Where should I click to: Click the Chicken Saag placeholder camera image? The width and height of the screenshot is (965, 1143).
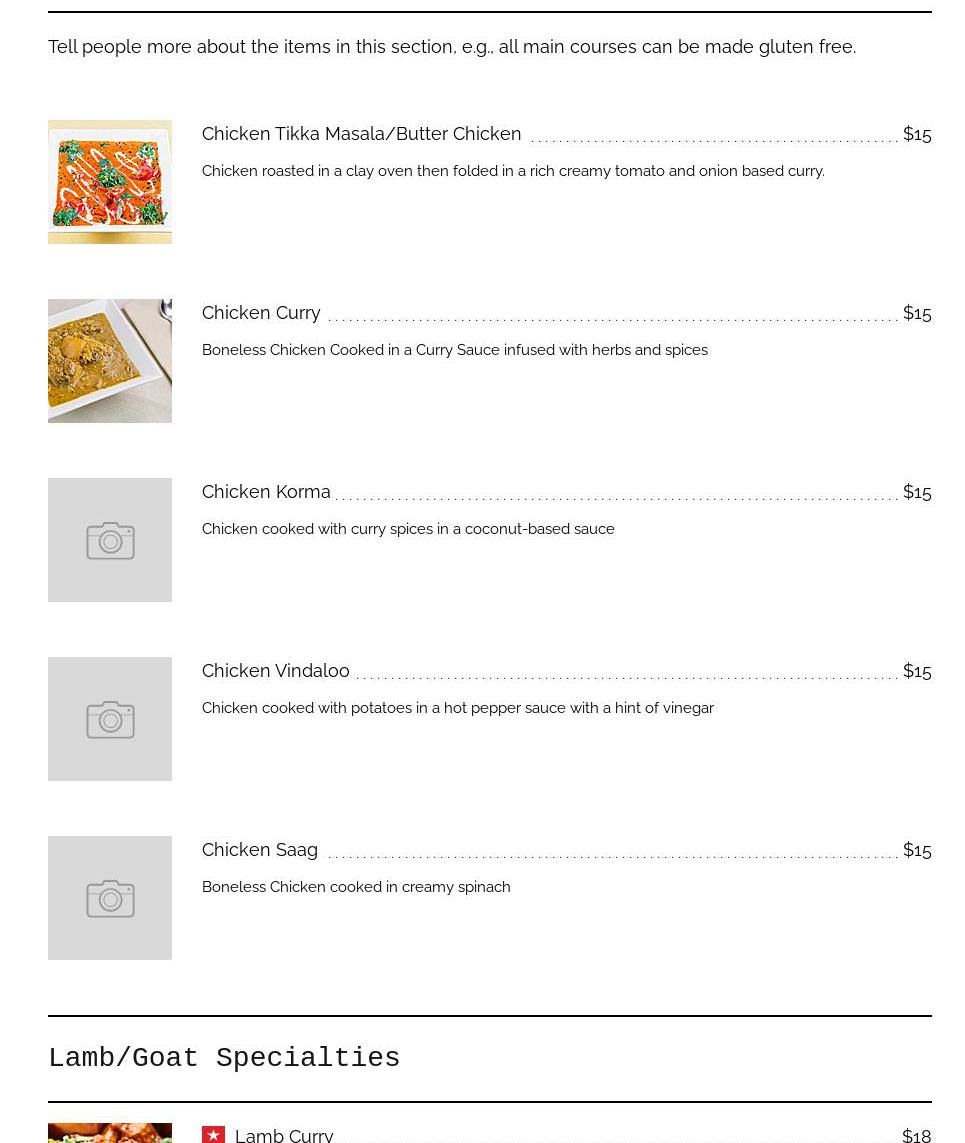coord(110,898)
